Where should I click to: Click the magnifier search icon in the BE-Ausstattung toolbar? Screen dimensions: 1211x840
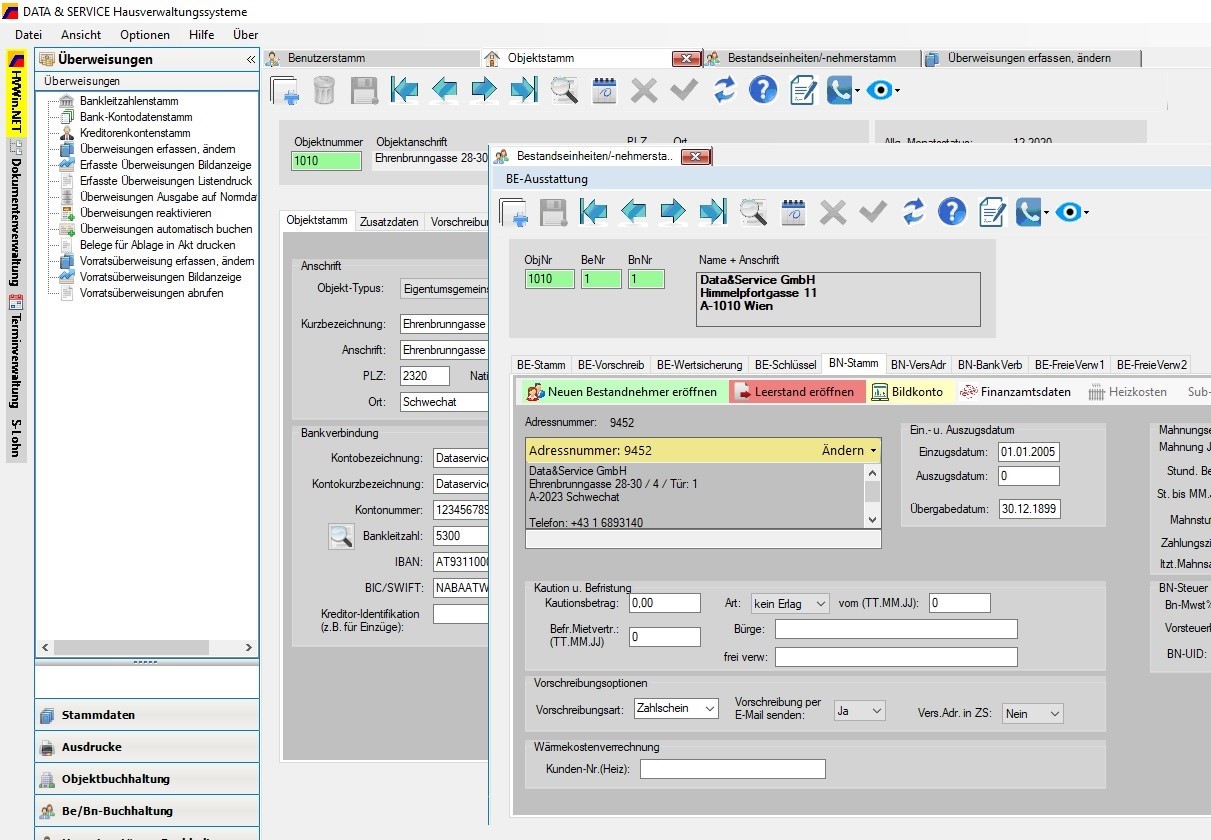click(x=753, y=211)
